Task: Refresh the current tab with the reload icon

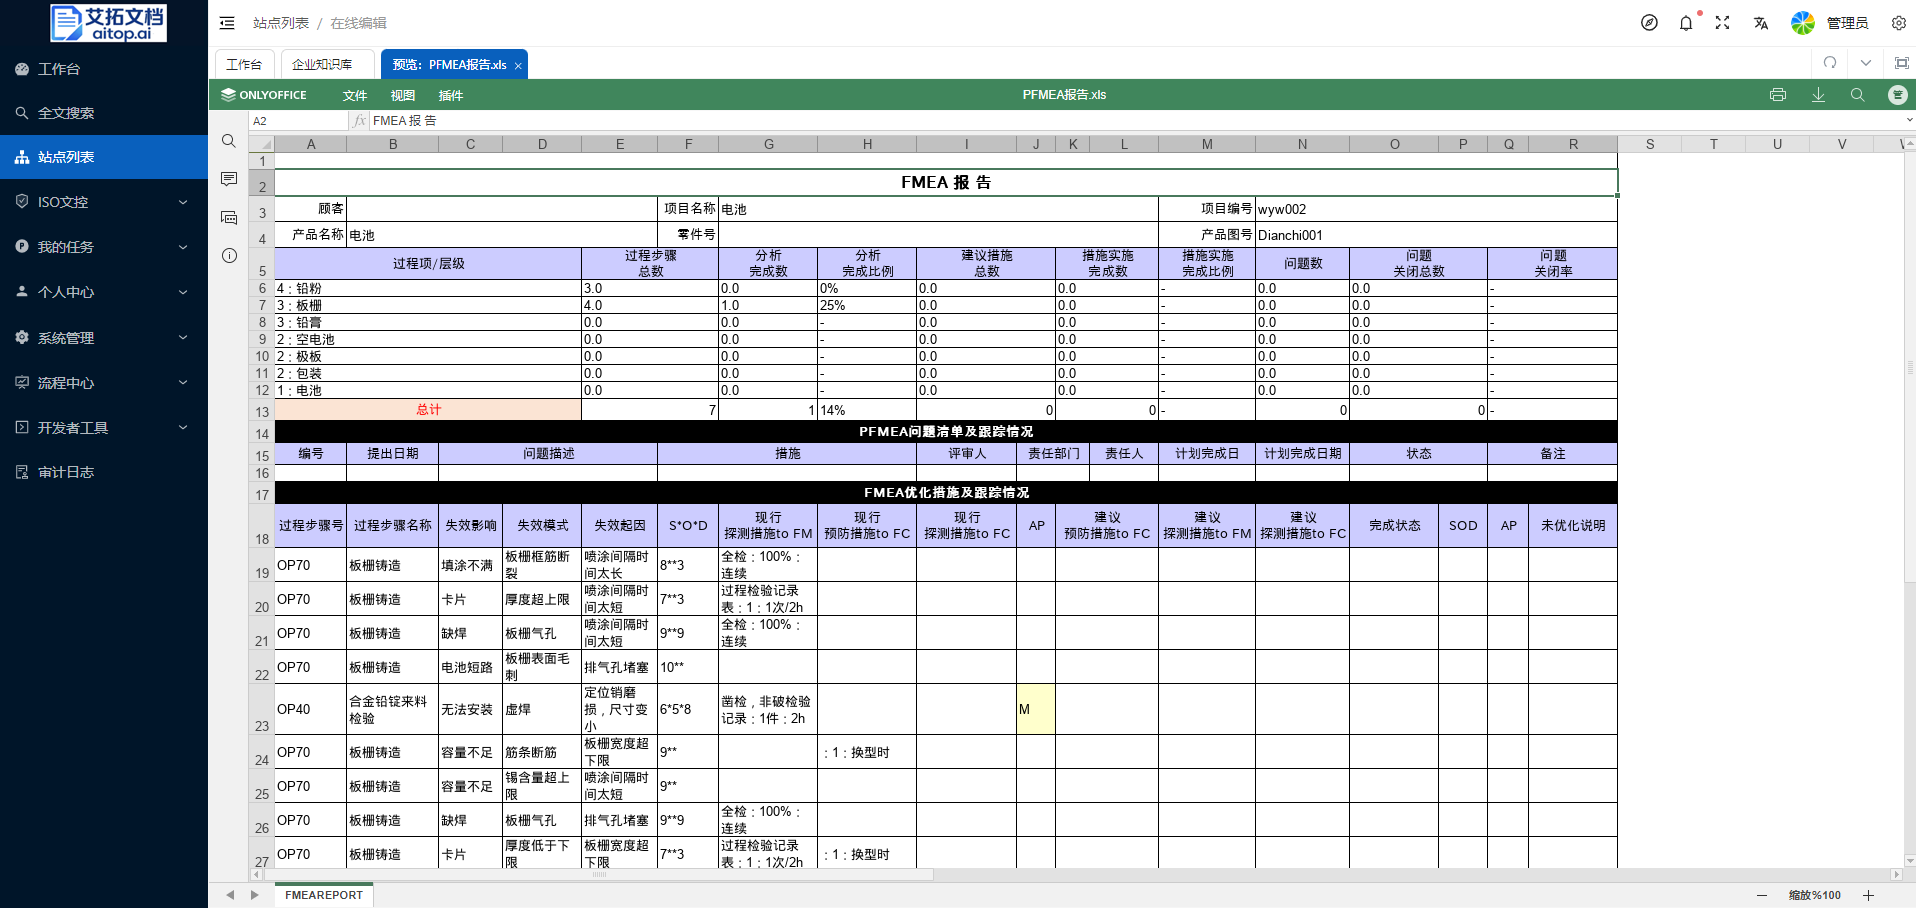Action: 1830,63
